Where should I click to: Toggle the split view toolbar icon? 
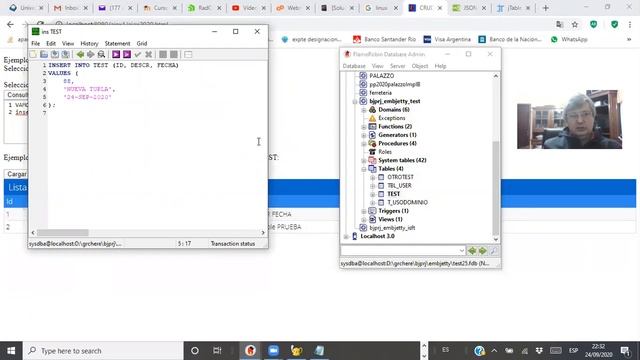188,54
